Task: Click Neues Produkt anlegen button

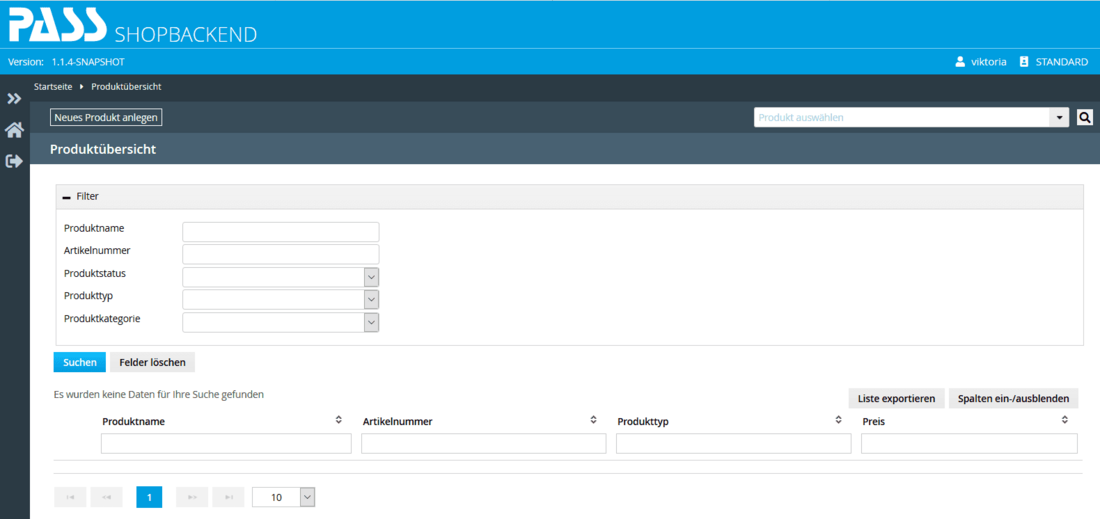Action: [106, 118]
